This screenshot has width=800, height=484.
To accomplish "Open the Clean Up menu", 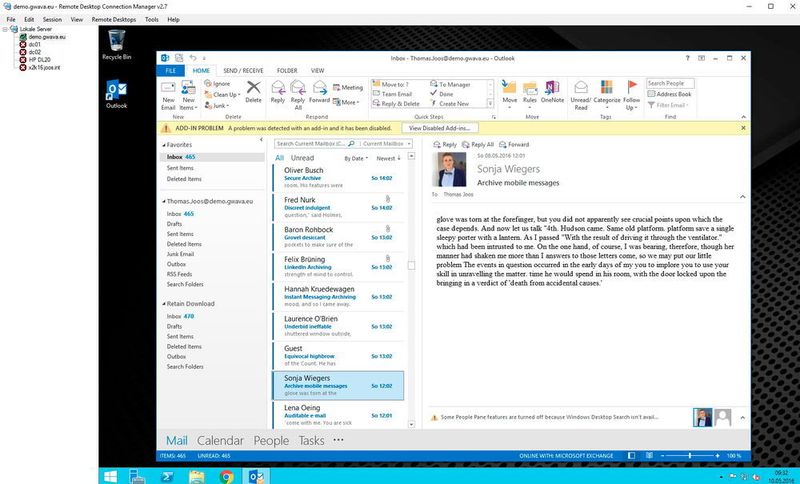I will pyautogui.click(x=222, y=94).
